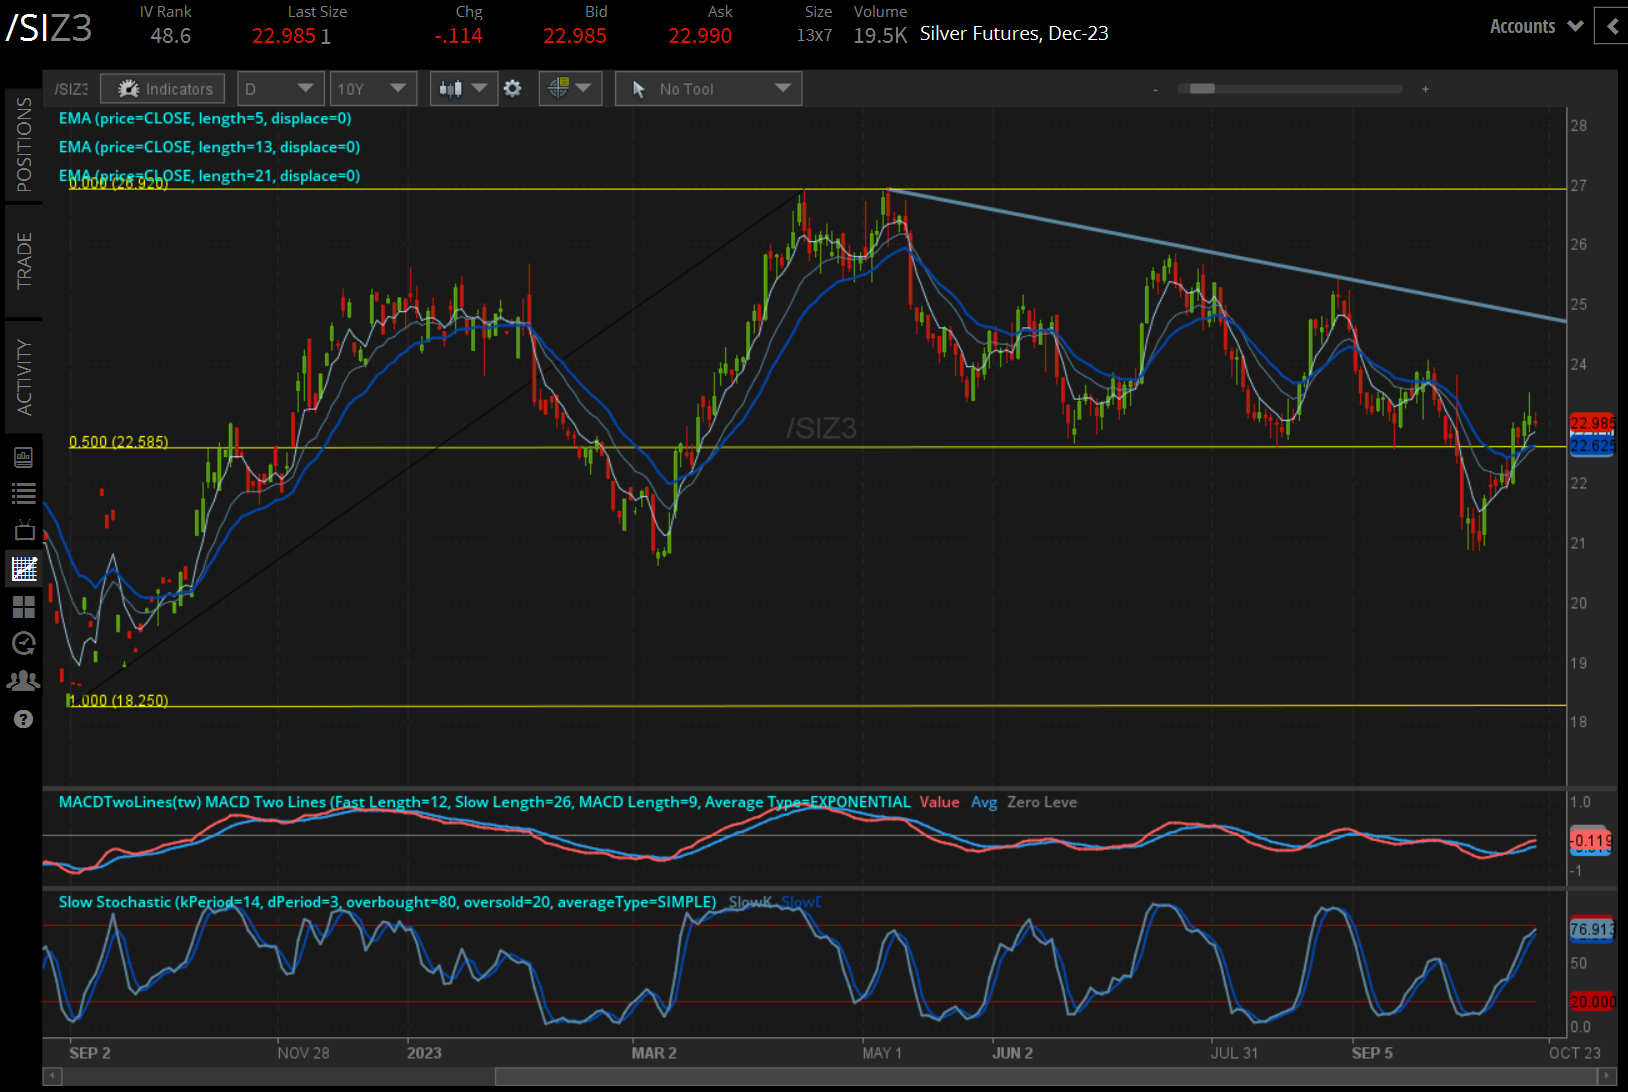This screenshot has height=1092, width=1628.
Task: Open the community people icon
Action: coord(23,680)
